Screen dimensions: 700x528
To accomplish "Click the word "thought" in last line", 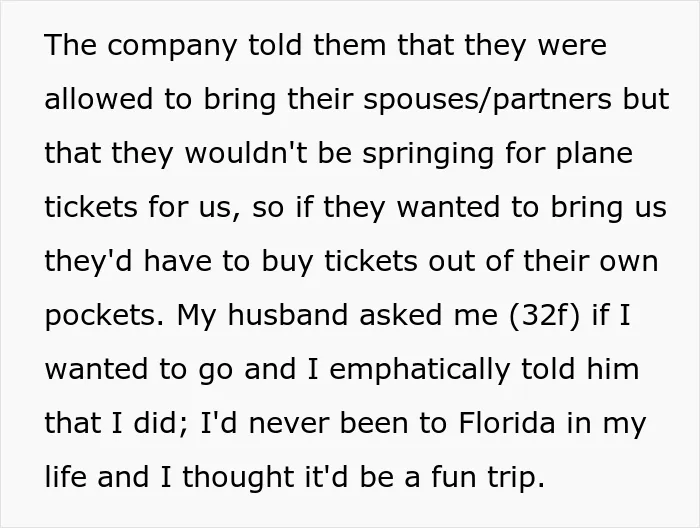I will pyautogui.click(x=238, y=477).
